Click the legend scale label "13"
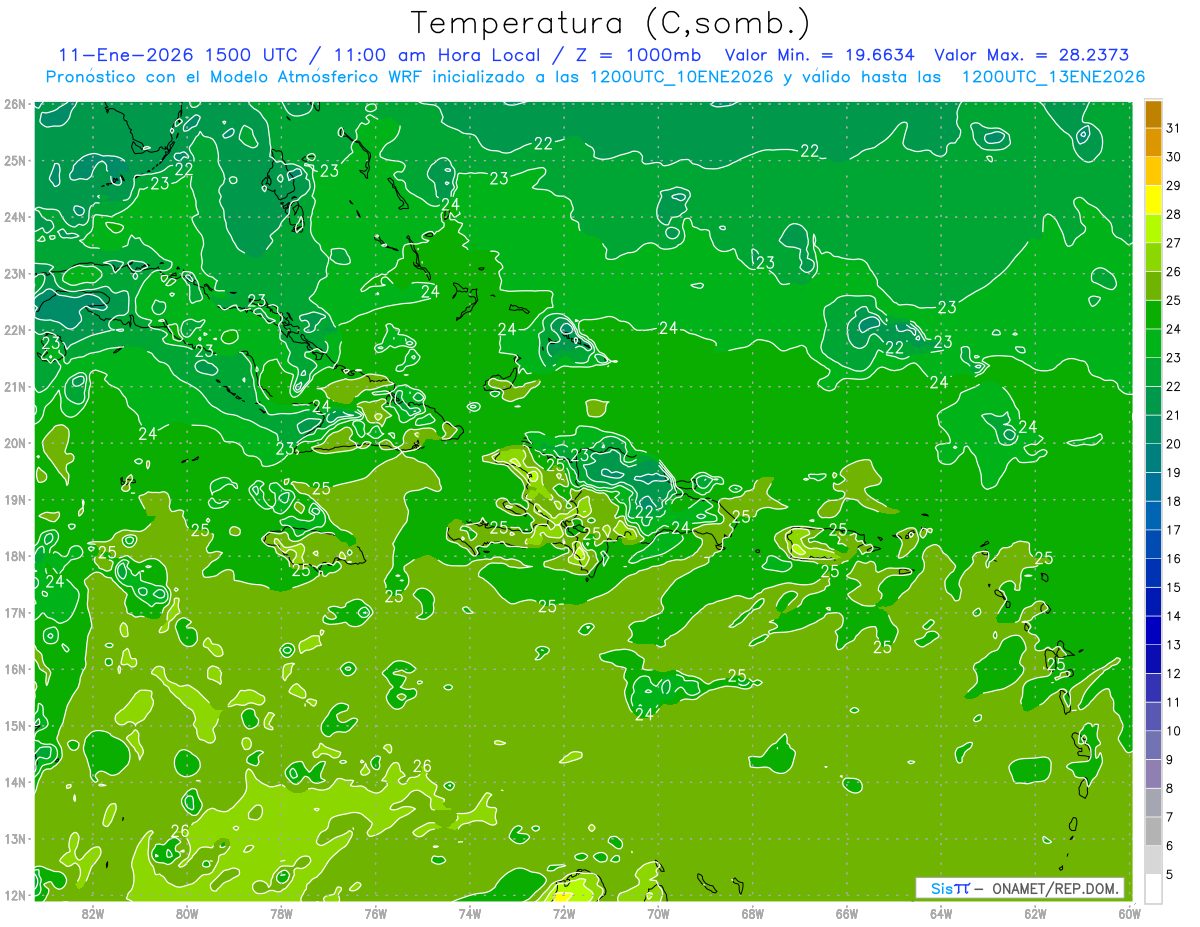Screen dimensions: 1200x927 click(x=1174, y=645)
